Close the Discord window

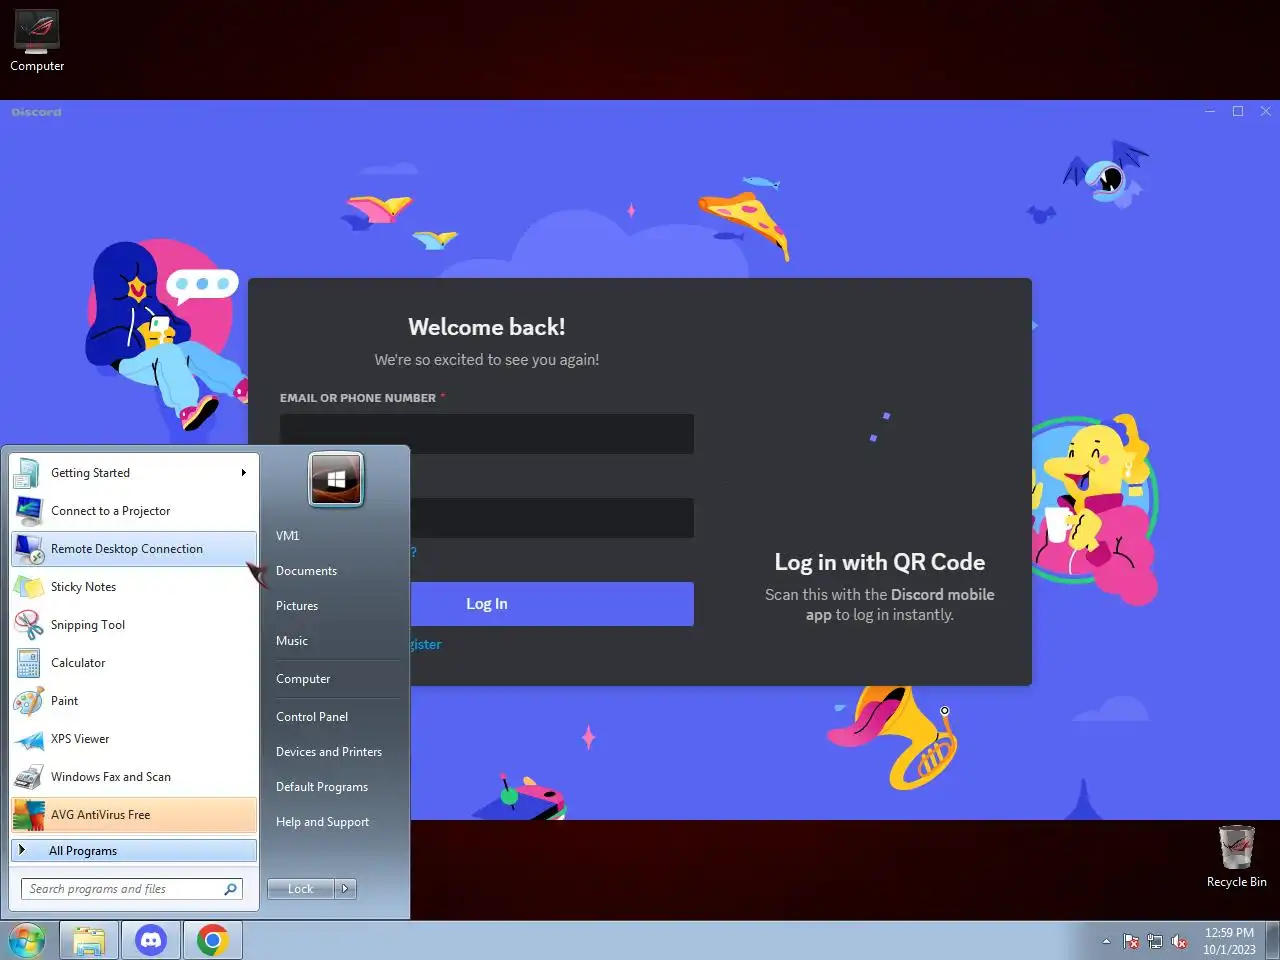click(x=1266, y=111)
